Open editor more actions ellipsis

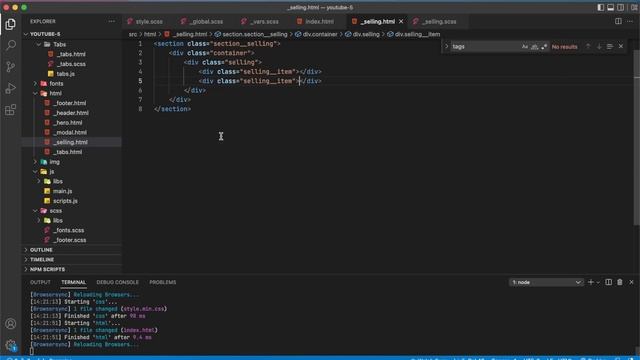[x=630, y=21]
